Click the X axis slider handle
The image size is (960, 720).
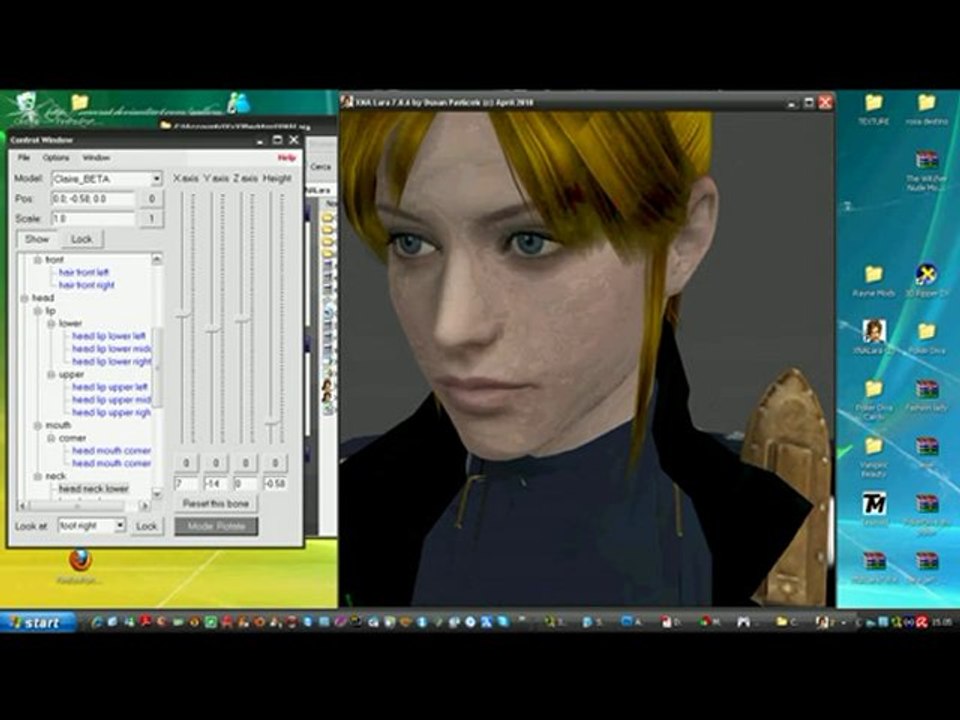pos(183,315)
